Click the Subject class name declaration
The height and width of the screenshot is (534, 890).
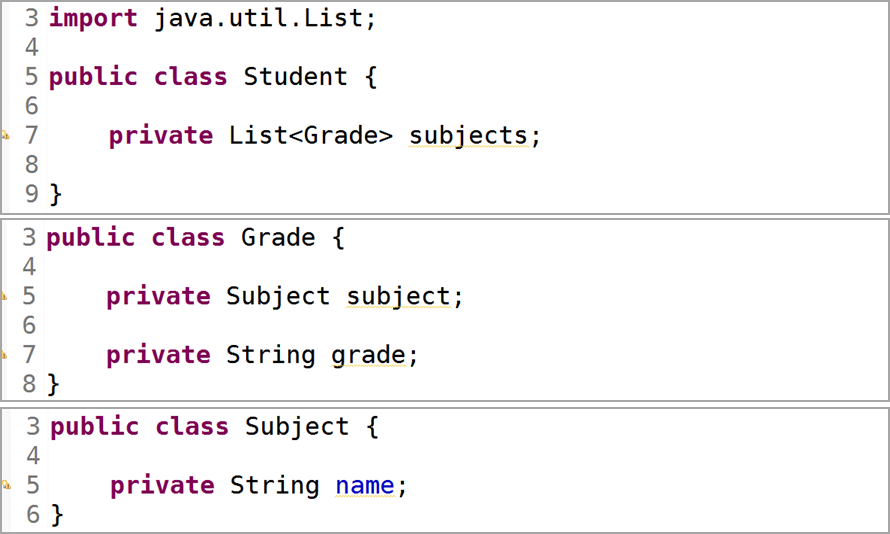point(297,427)
